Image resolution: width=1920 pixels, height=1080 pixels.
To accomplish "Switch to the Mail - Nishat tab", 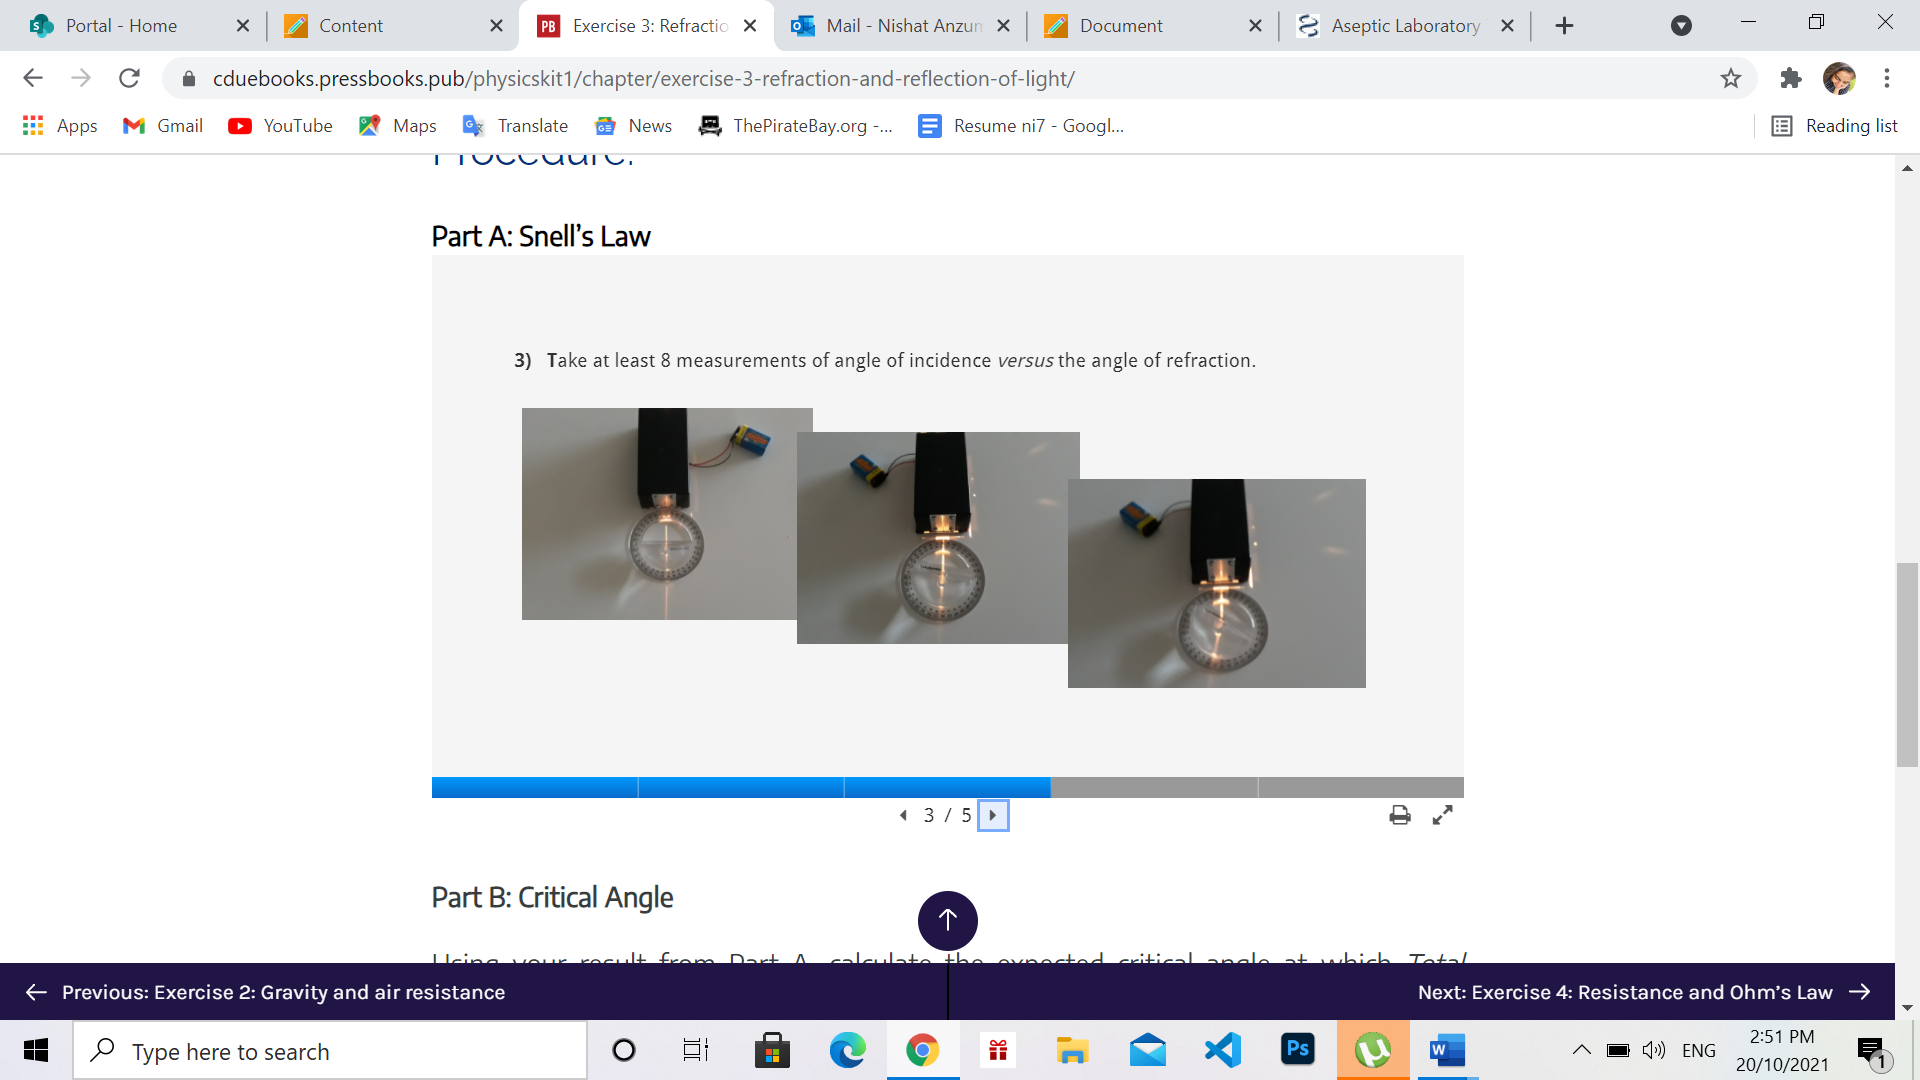I will (901, 26).
